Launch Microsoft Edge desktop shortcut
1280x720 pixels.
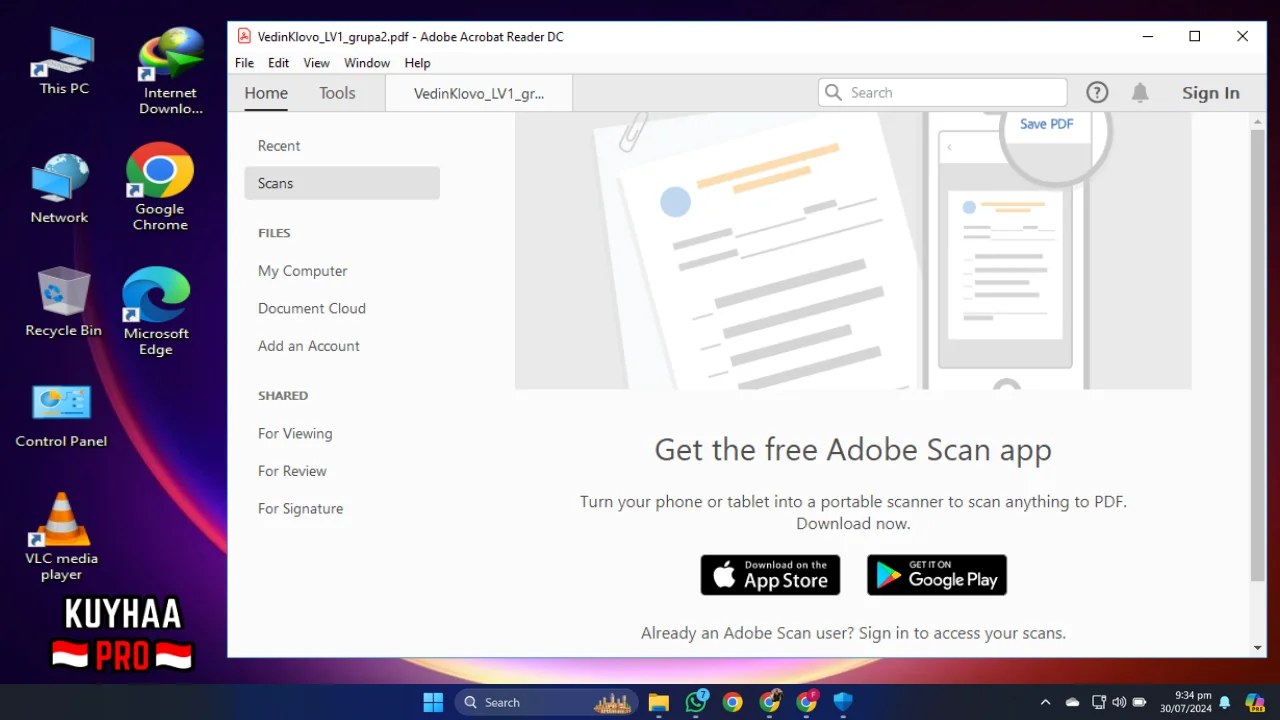(x=156, y=311)
